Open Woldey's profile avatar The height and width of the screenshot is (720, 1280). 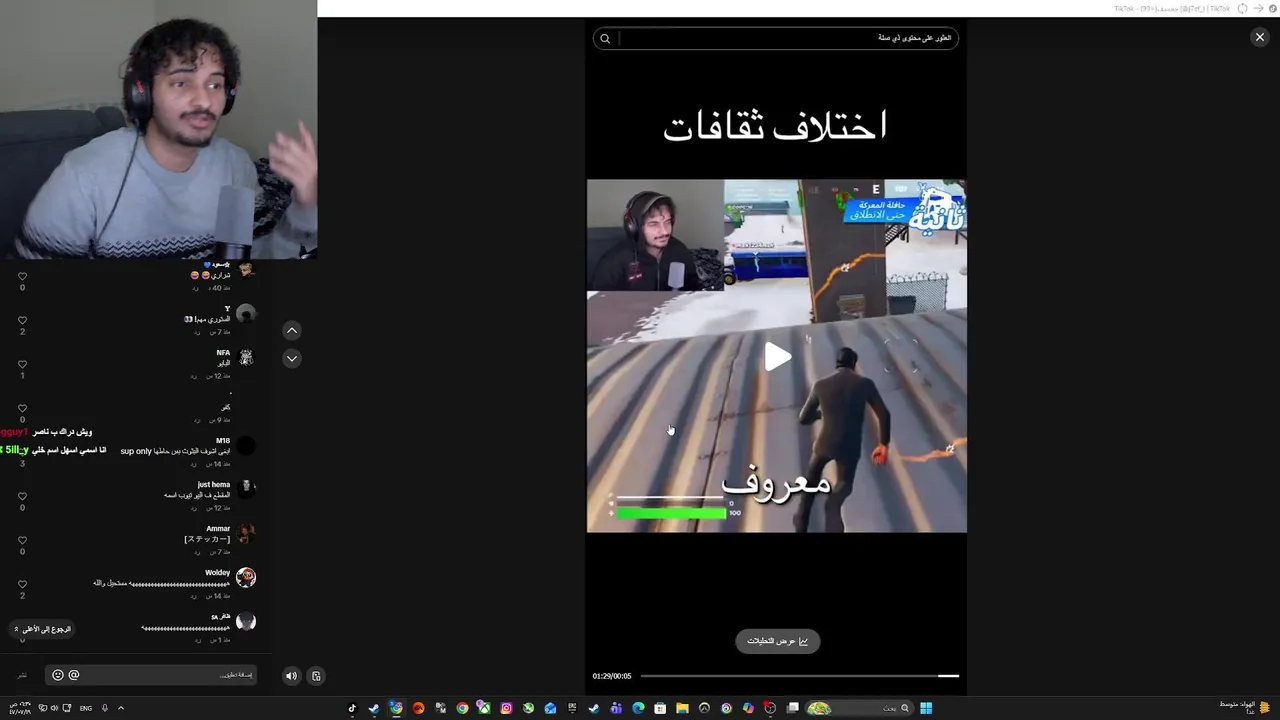tap(246, 577)
